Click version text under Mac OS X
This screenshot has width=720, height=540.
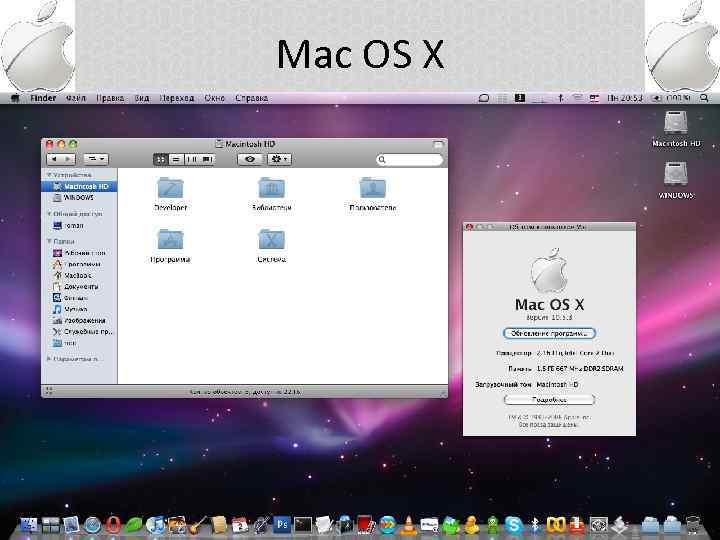click(549, 317)
